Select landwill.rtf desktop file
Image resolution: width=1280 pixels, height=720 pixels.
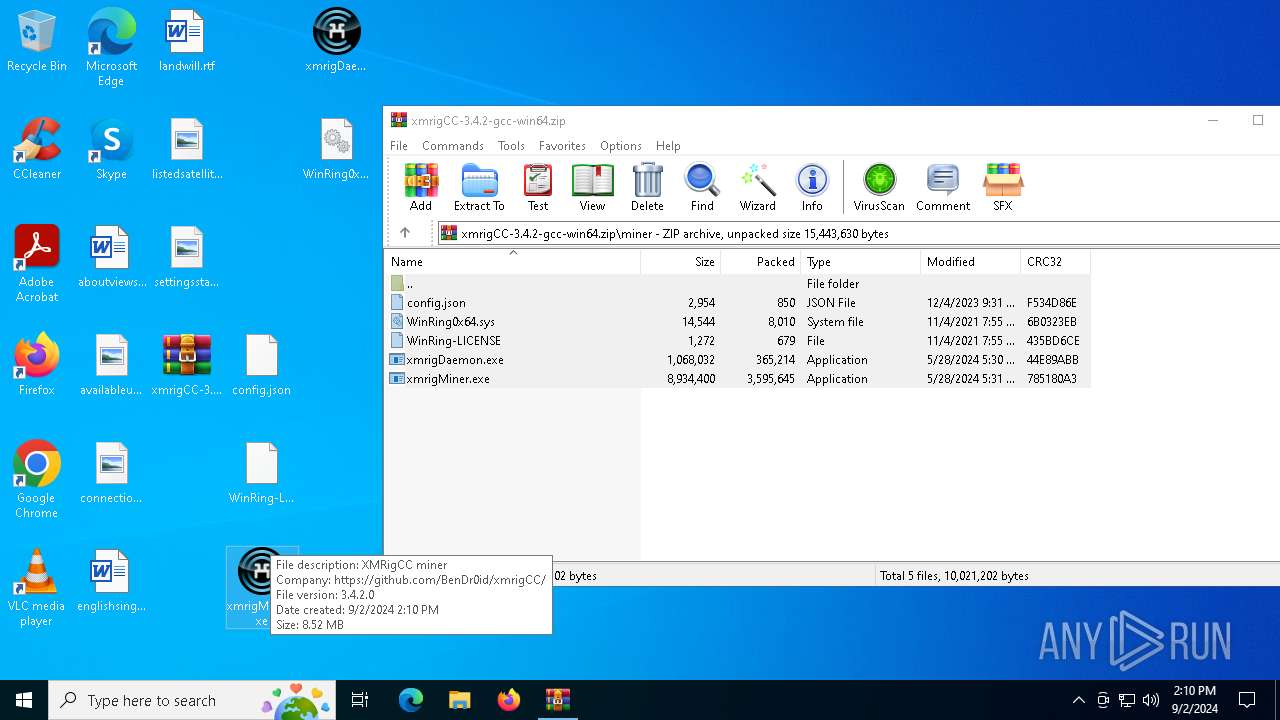tap(187, 42)
